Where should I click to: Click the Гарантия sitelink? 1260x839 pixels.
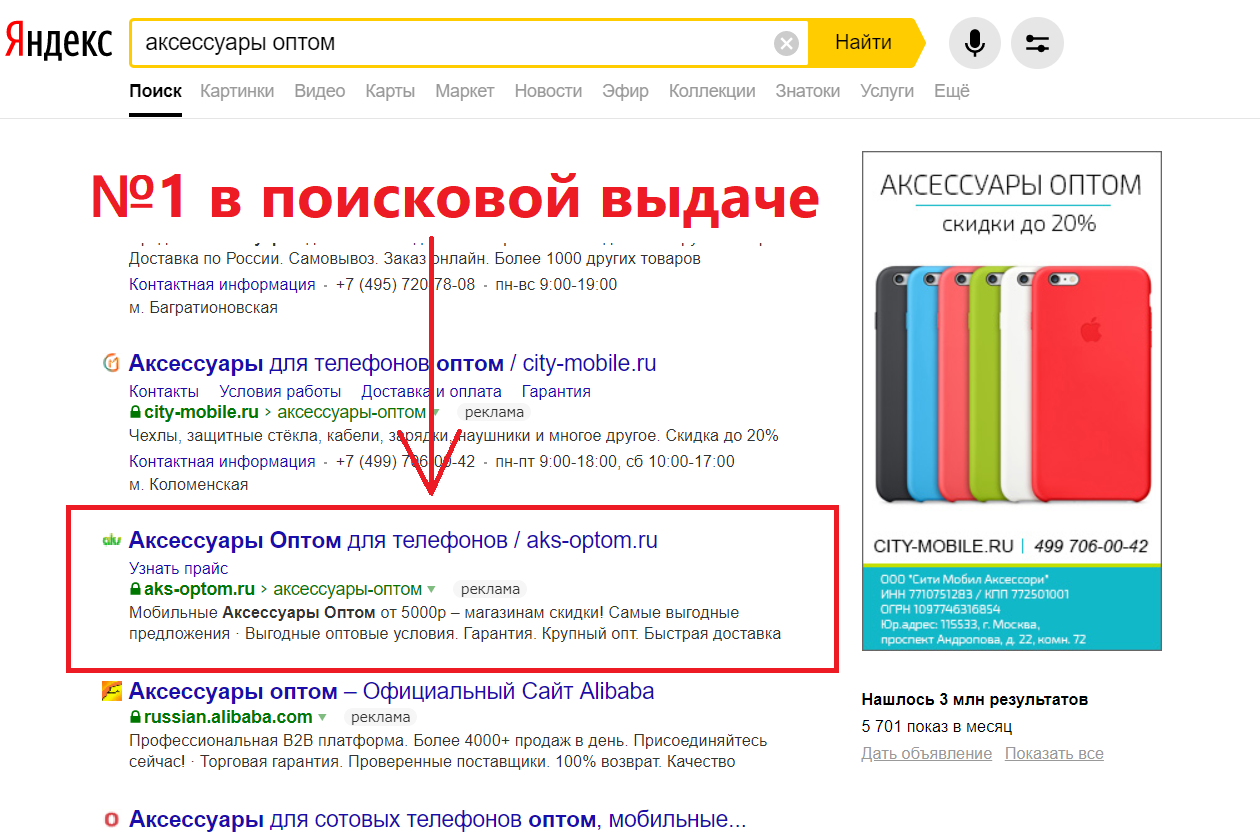pos(556,391)
